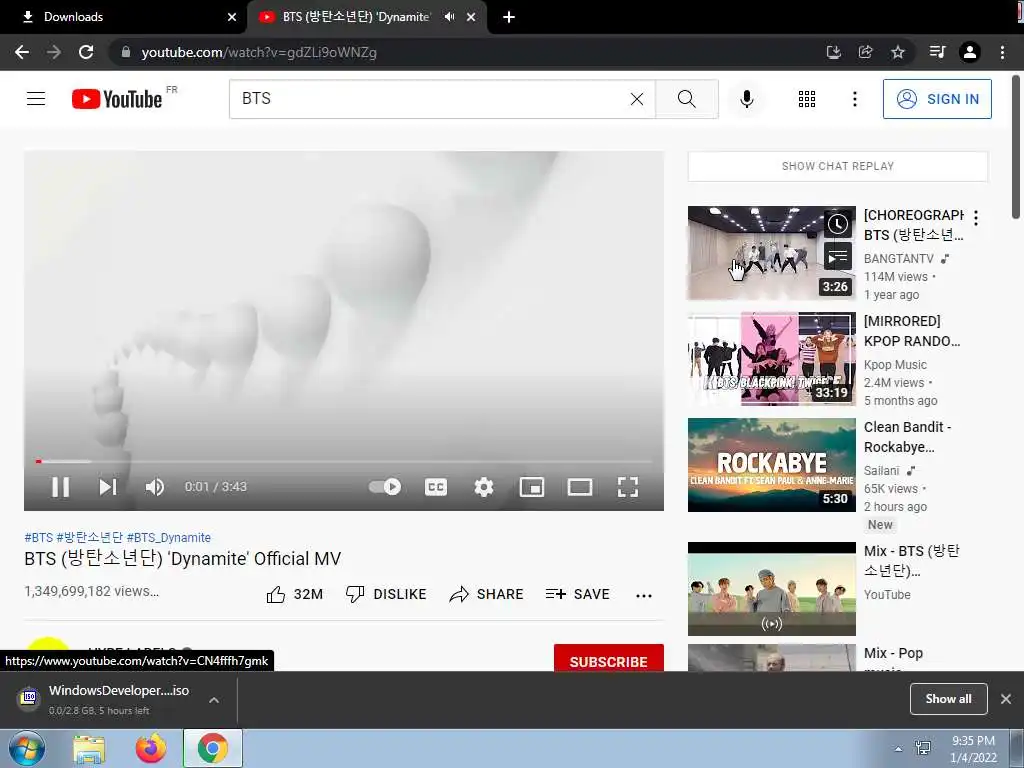
Task: Open the Rockabye video thumbnail
Action: pos(771,465)
